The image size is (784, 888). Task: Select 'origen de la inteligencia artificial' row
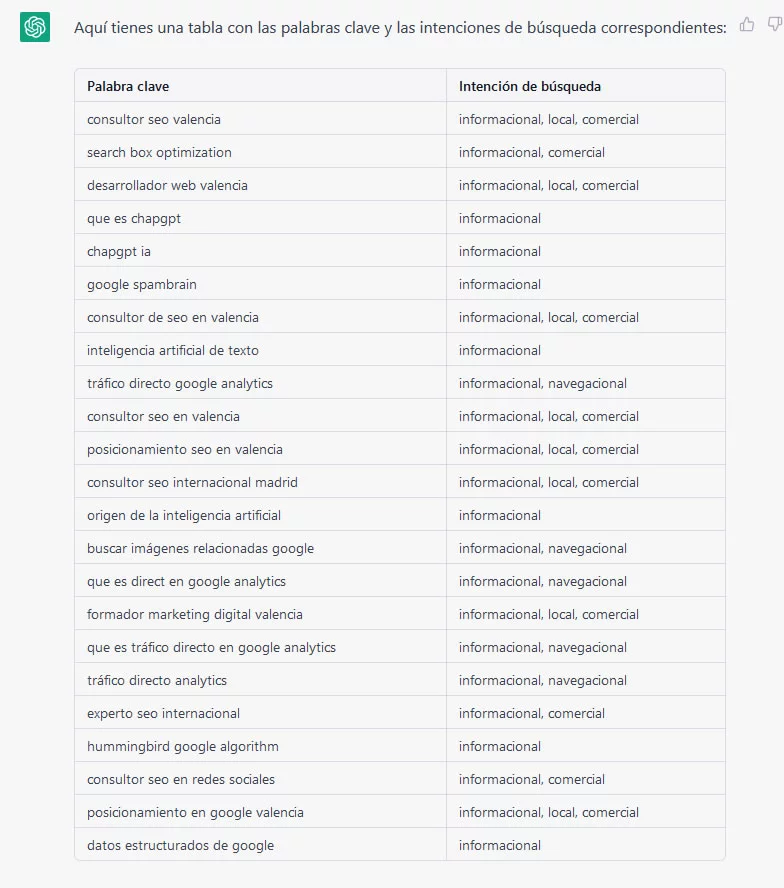400,515
